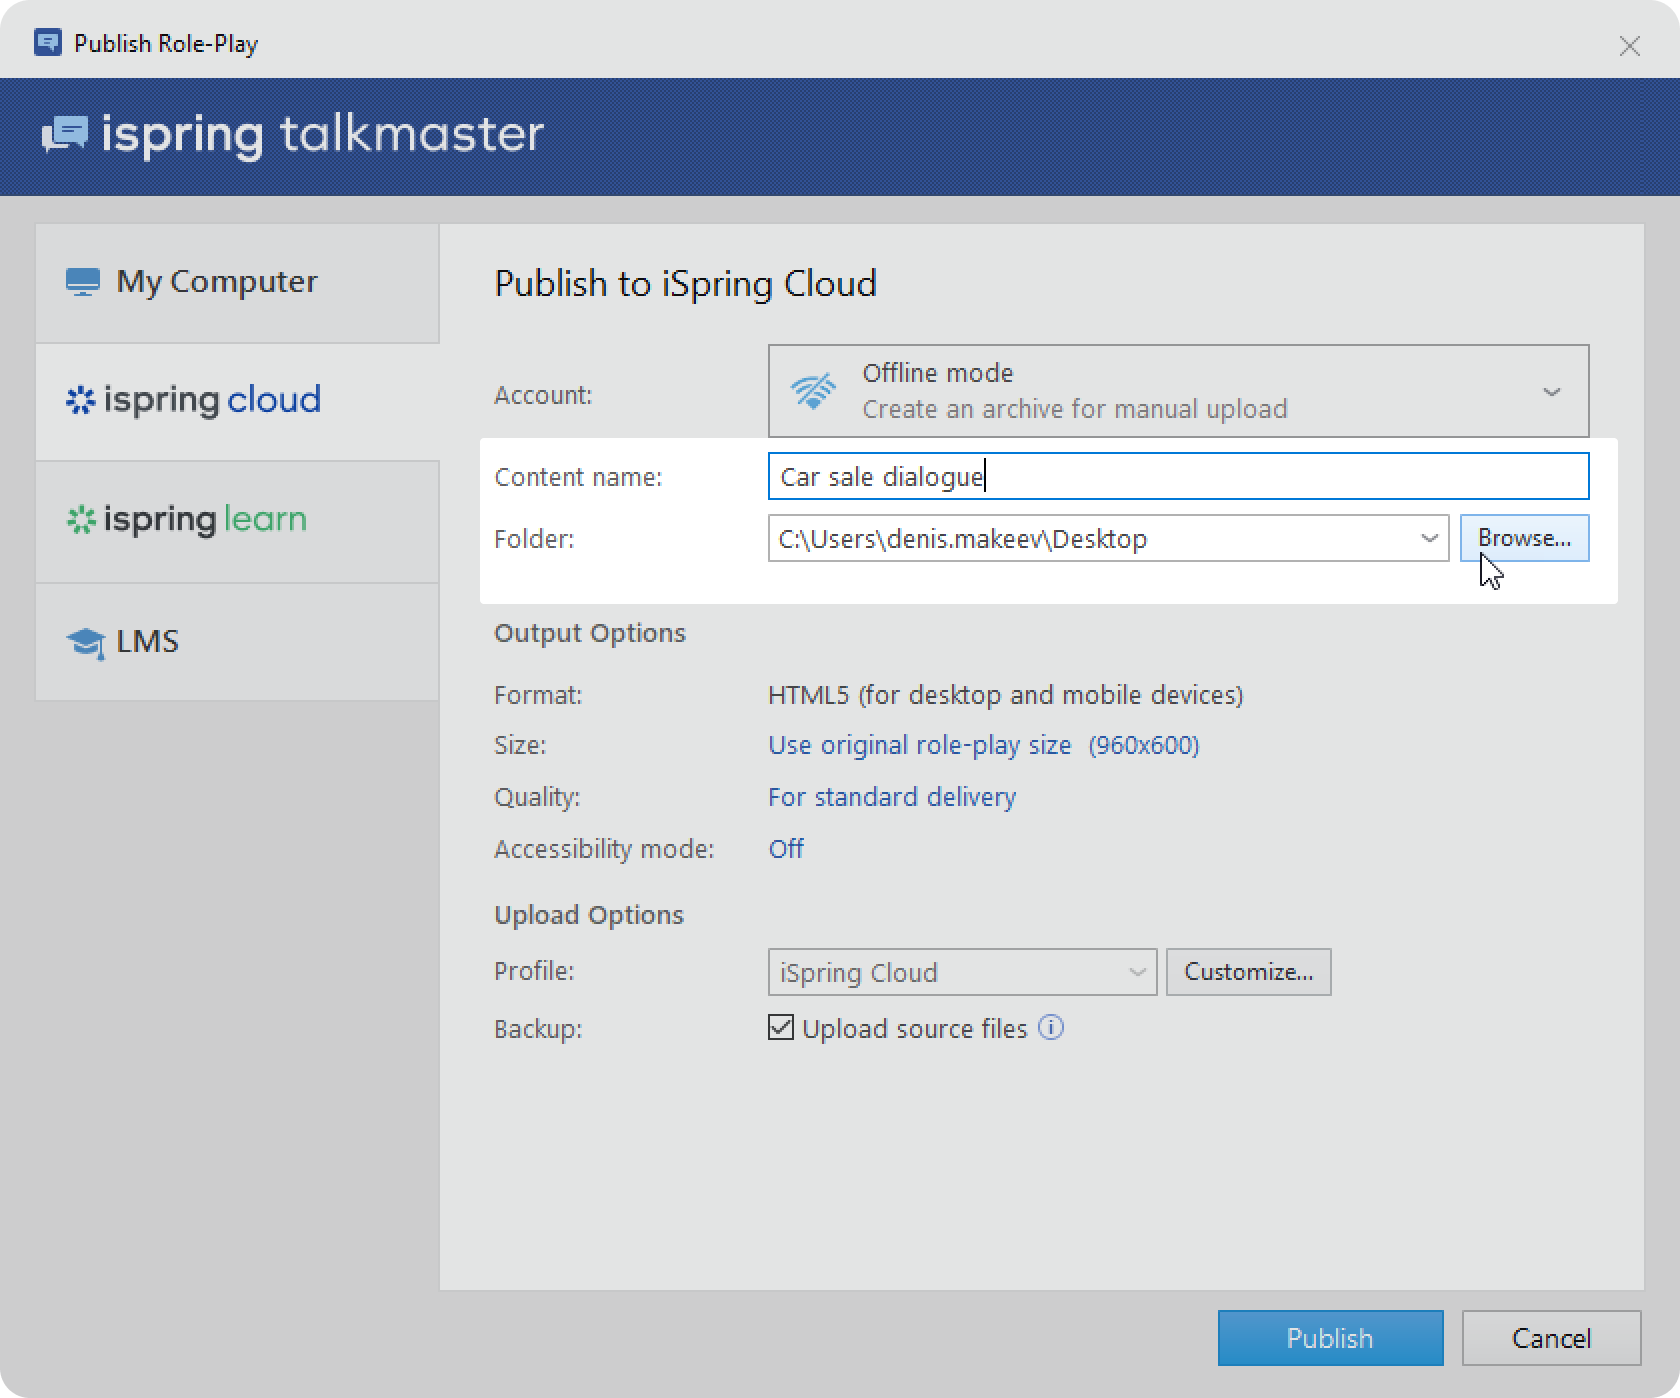Select the iSpring Learn tab

237,521
